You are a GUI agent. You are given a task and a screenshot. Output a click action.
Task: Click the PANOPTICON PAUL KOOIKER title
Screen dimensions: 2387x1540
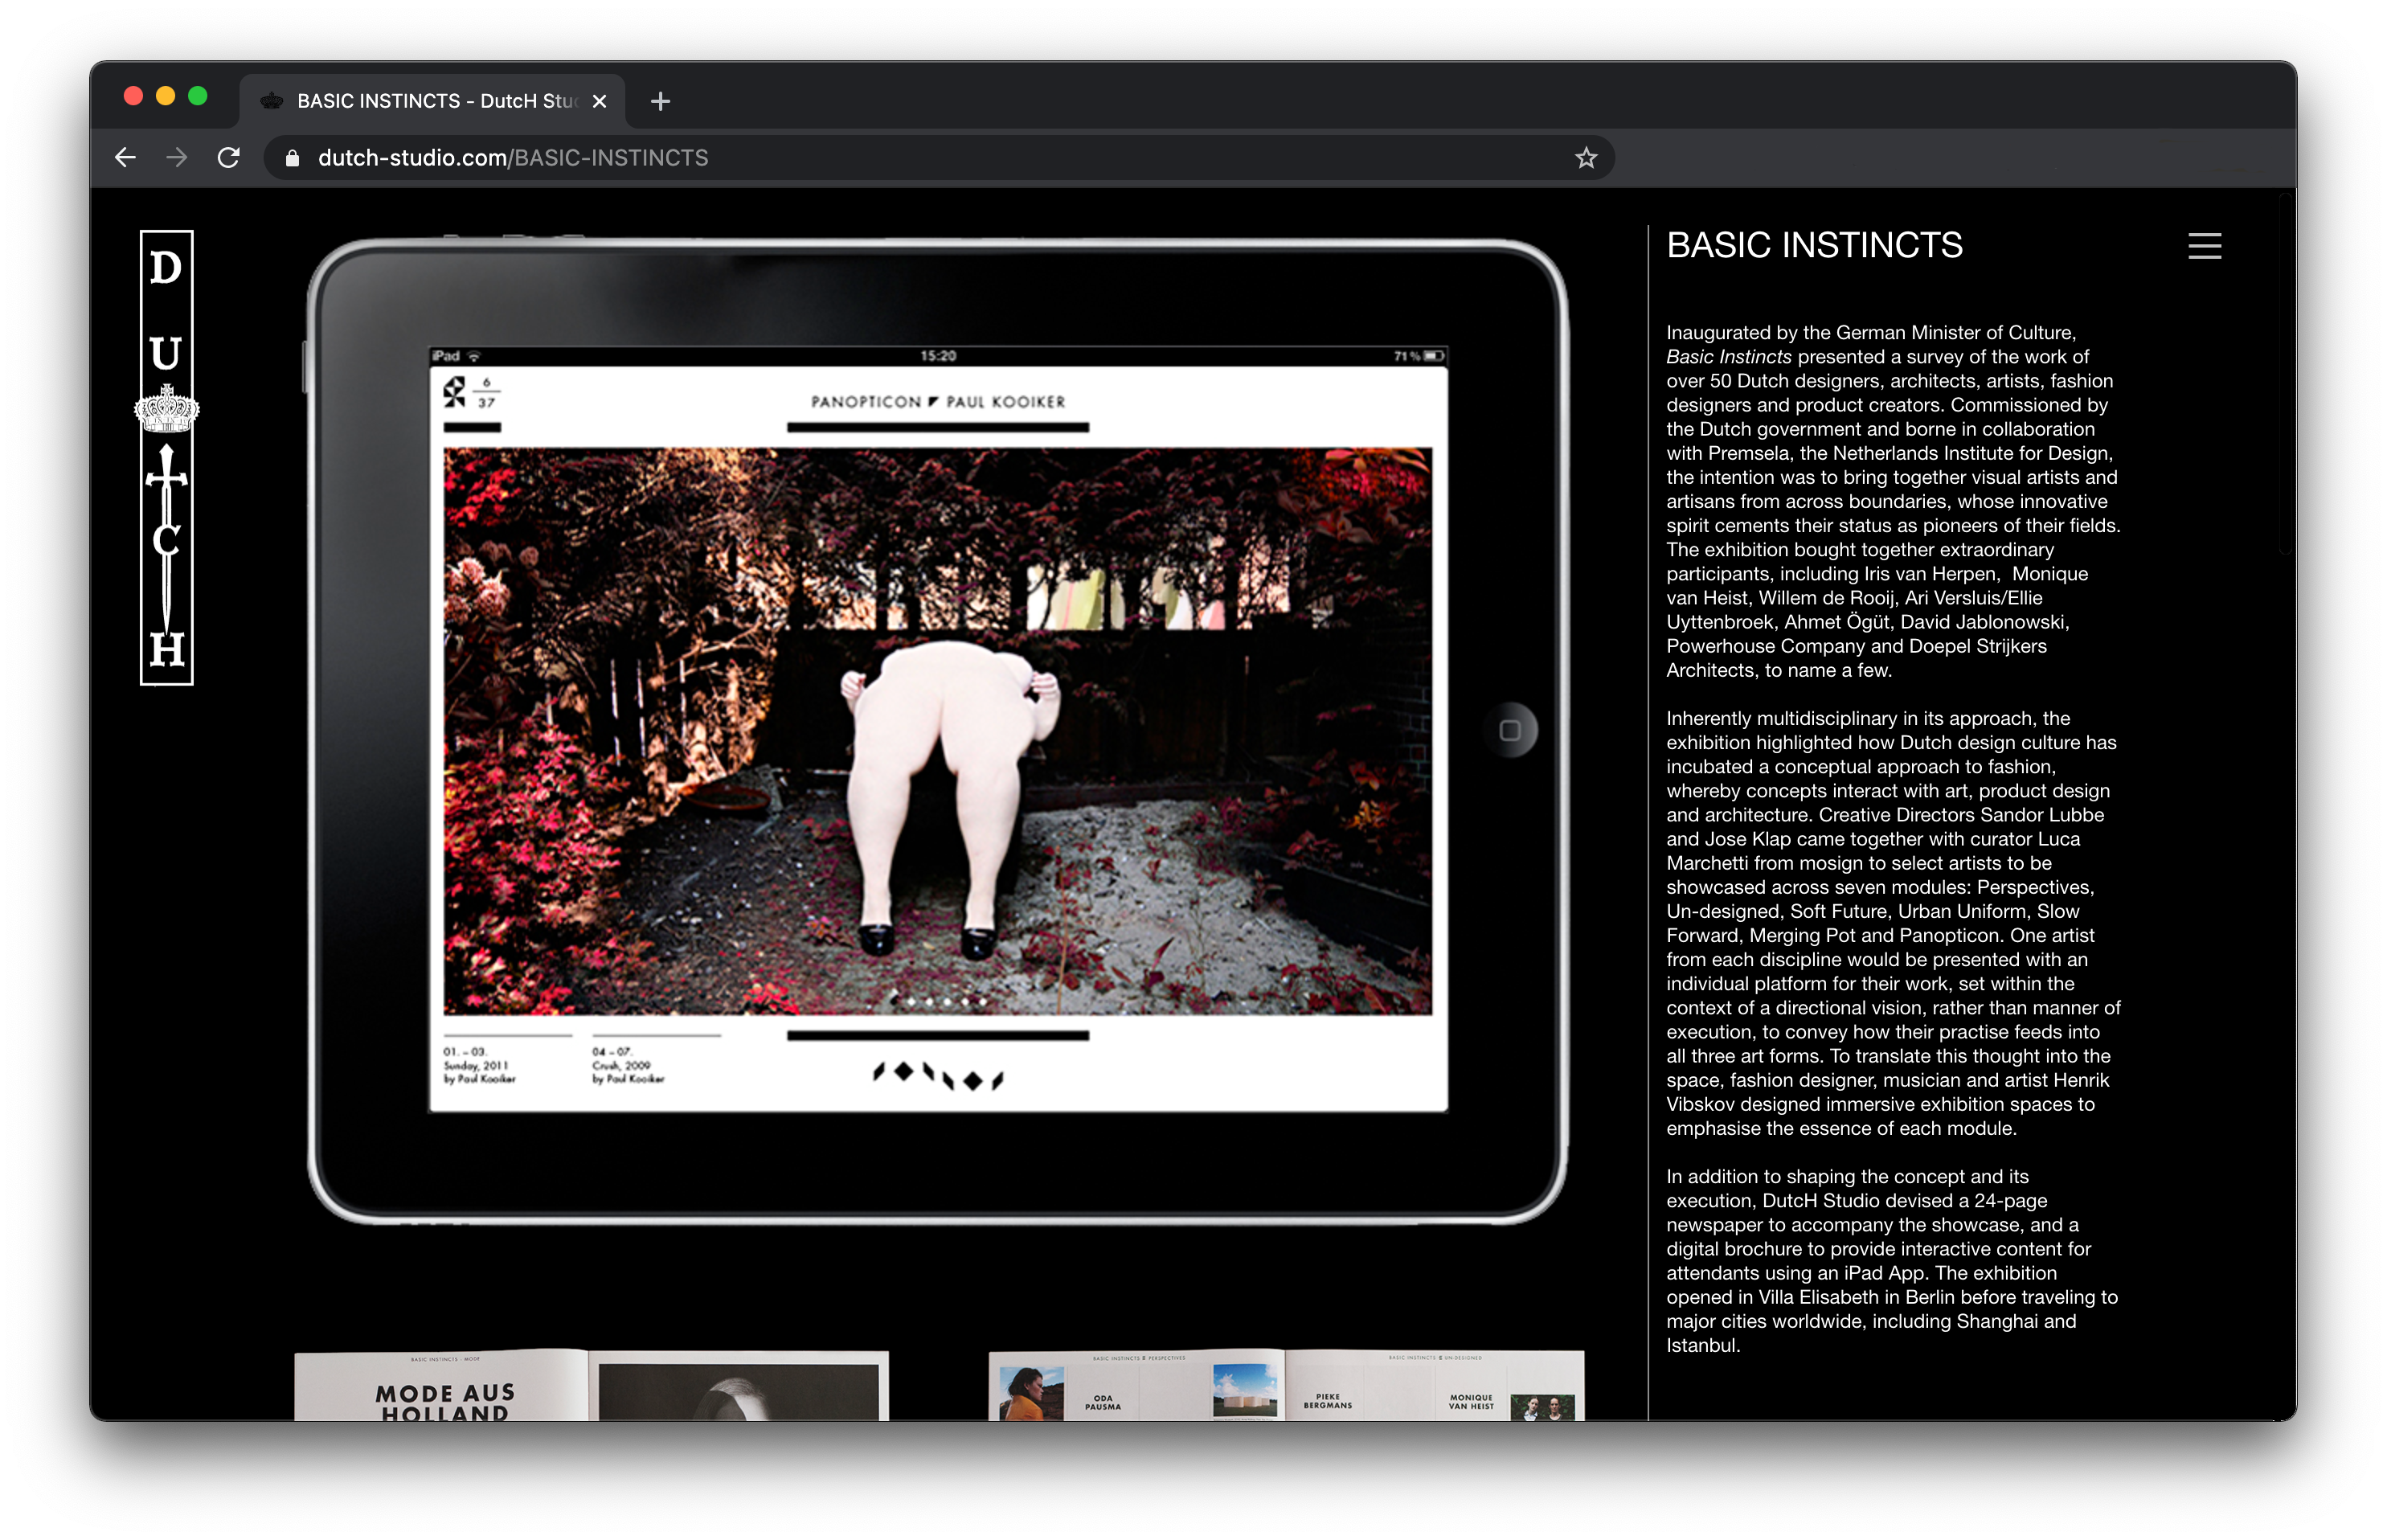click(x=937, y=402)
